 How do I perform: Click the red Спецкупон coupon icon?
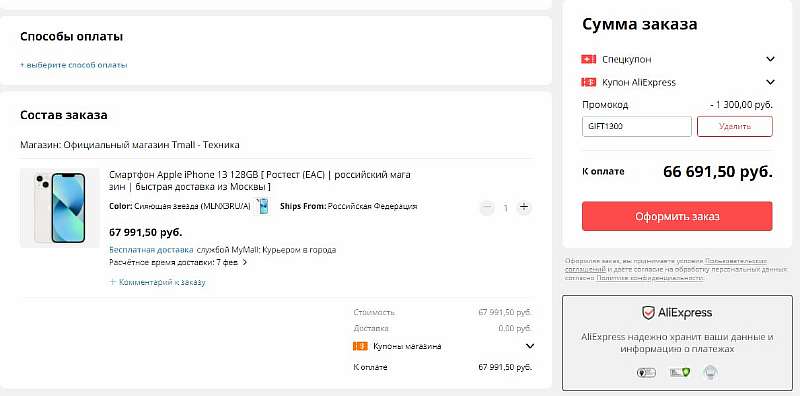click(x=588, y=59)
